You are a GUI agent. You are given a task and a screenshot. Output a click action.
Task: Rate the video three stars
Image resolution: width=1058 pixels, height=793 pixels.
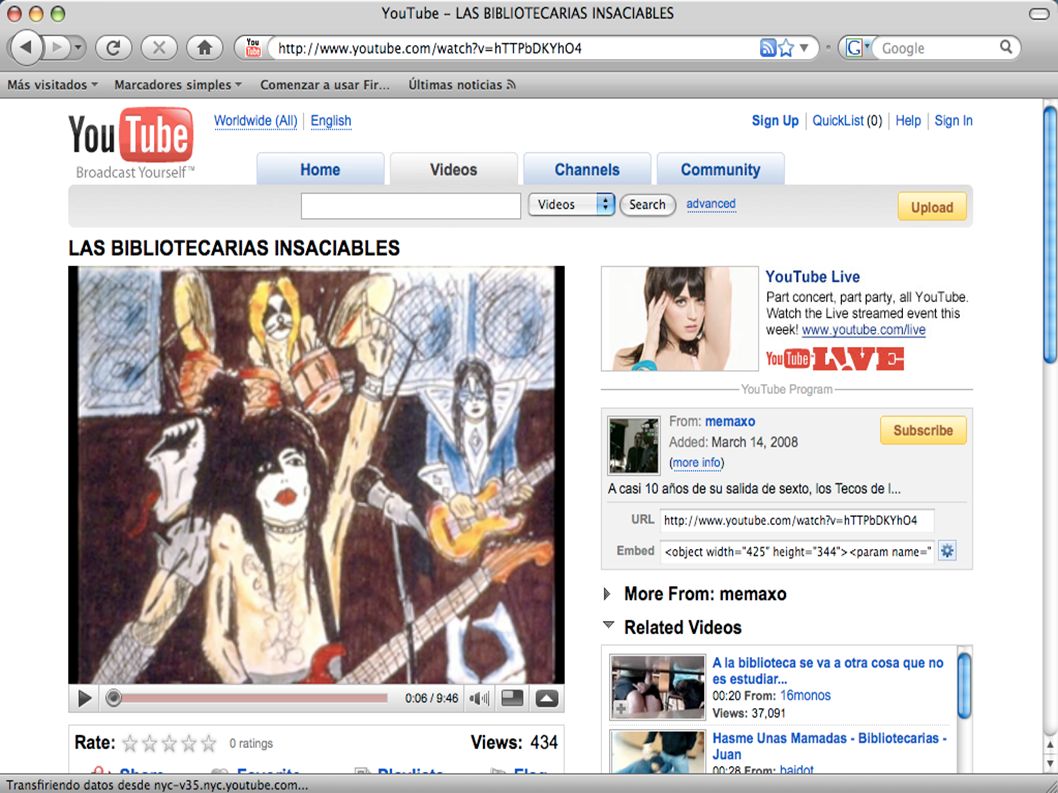click(x=169, y=744)
